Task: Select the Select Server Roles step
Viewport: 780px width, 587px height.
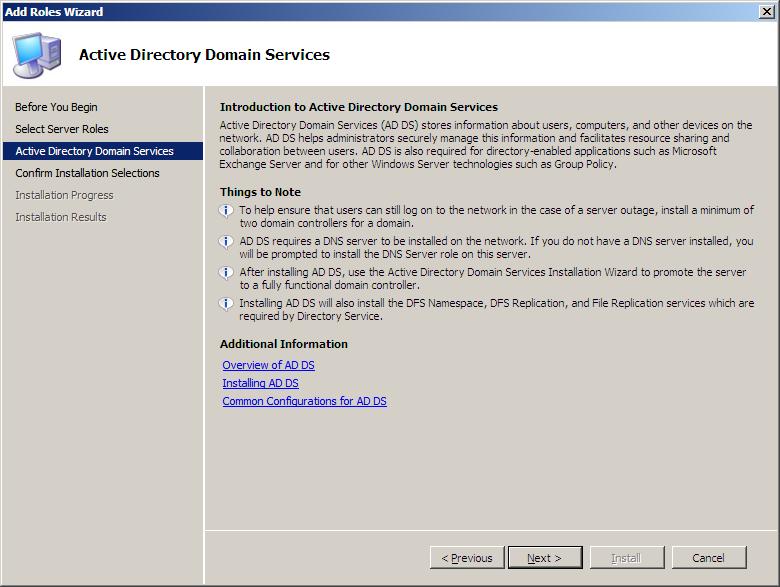Action: click(62, 129)
